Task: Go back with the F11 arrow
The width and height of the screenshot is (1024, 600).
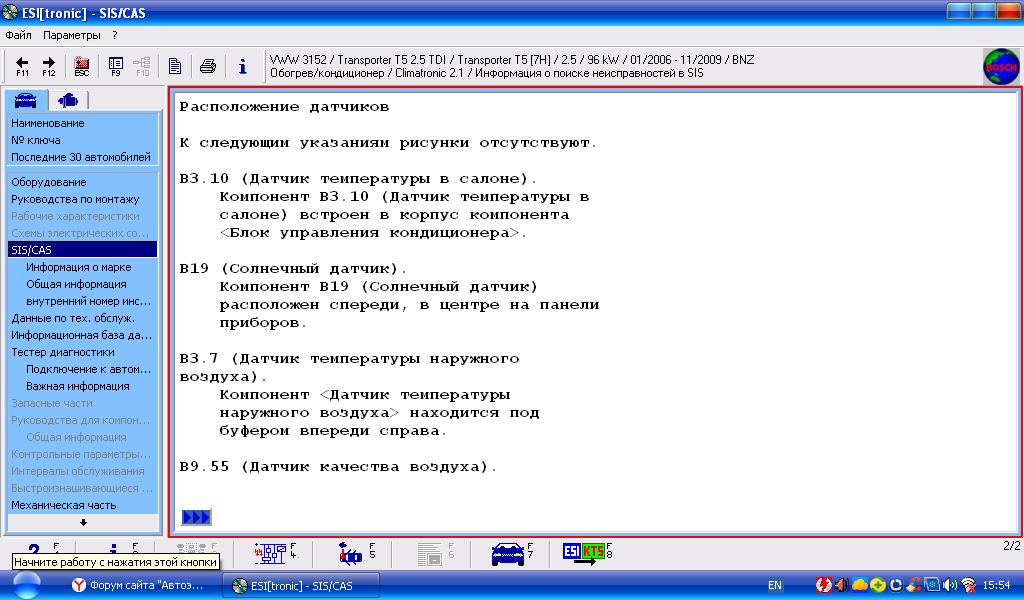Action: (x=22, y=66)
